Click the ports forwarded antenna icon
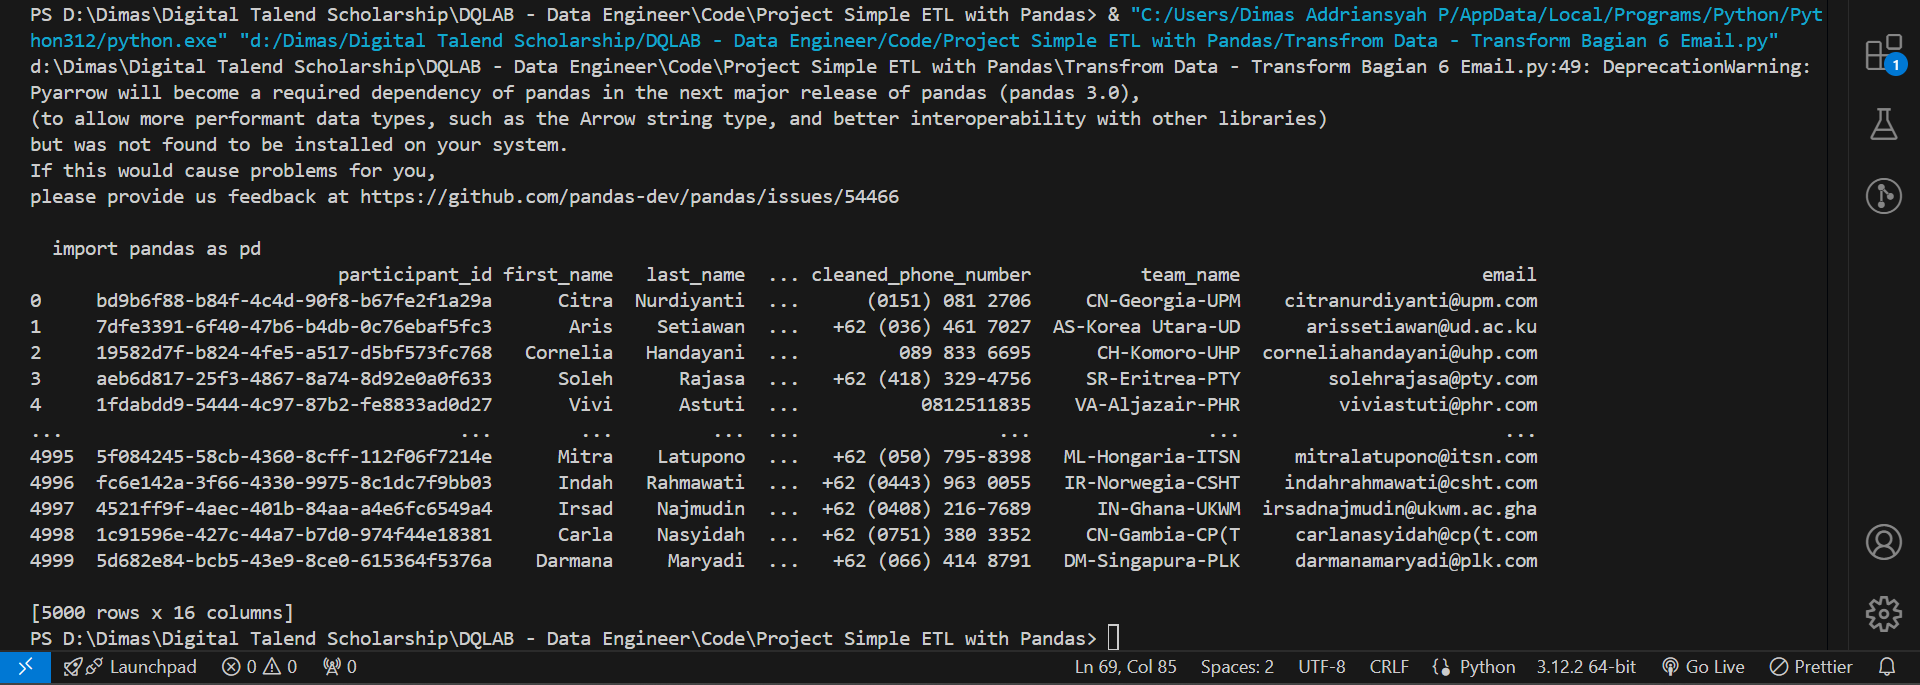The width and height of the screenshot is (1920, 685). coord(340,667)
